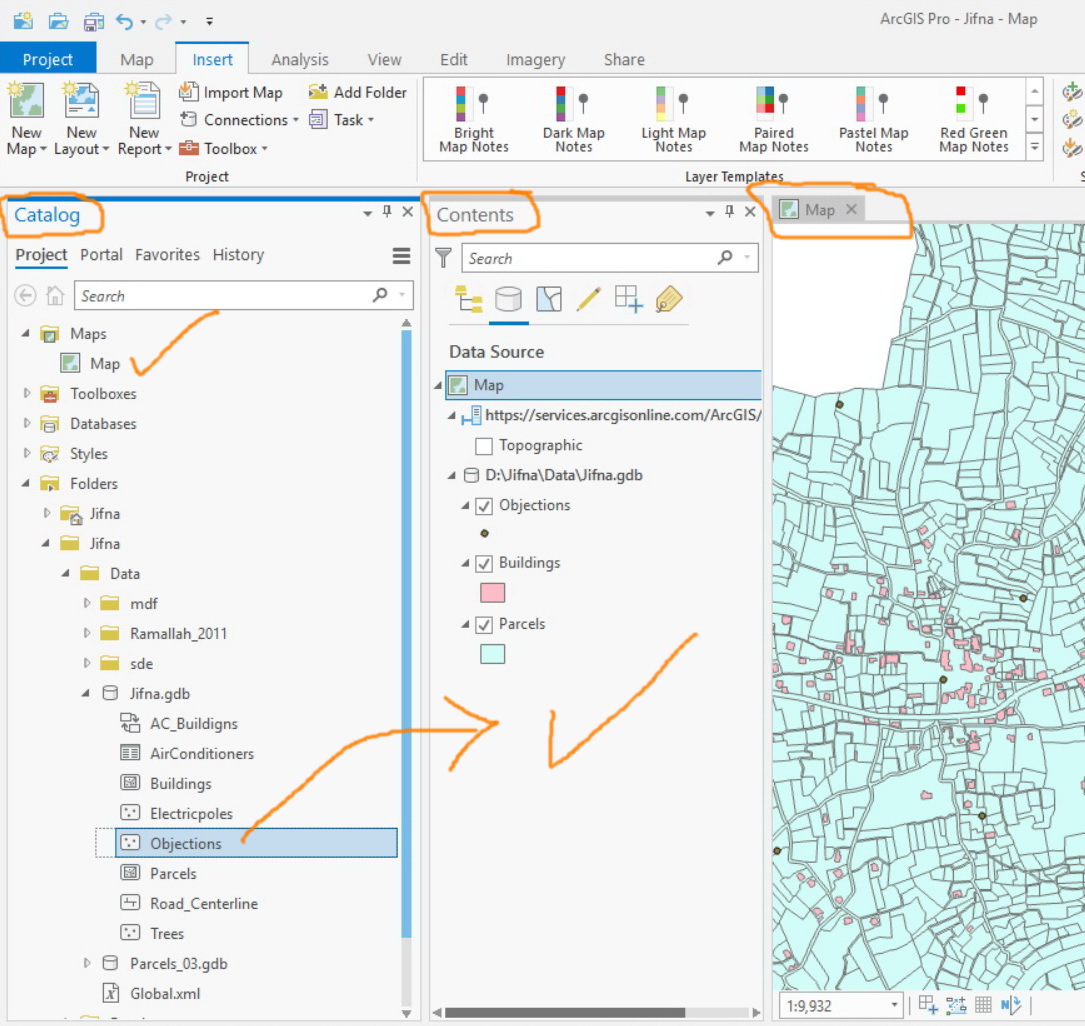The image size is (1085, 1026).
Task: Click Catalog pane hamburger menu icon
Action: tap(401, 256)
